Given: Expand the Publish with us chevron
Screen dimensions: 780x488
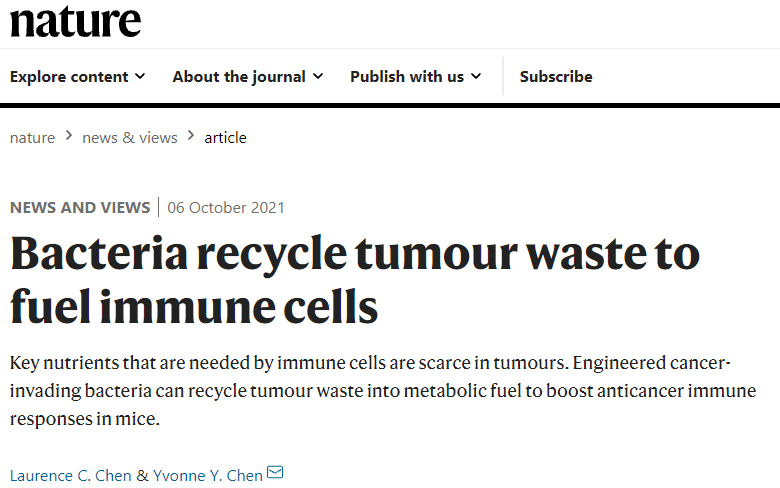Looking at the screenshot, I should pos(476,76).
